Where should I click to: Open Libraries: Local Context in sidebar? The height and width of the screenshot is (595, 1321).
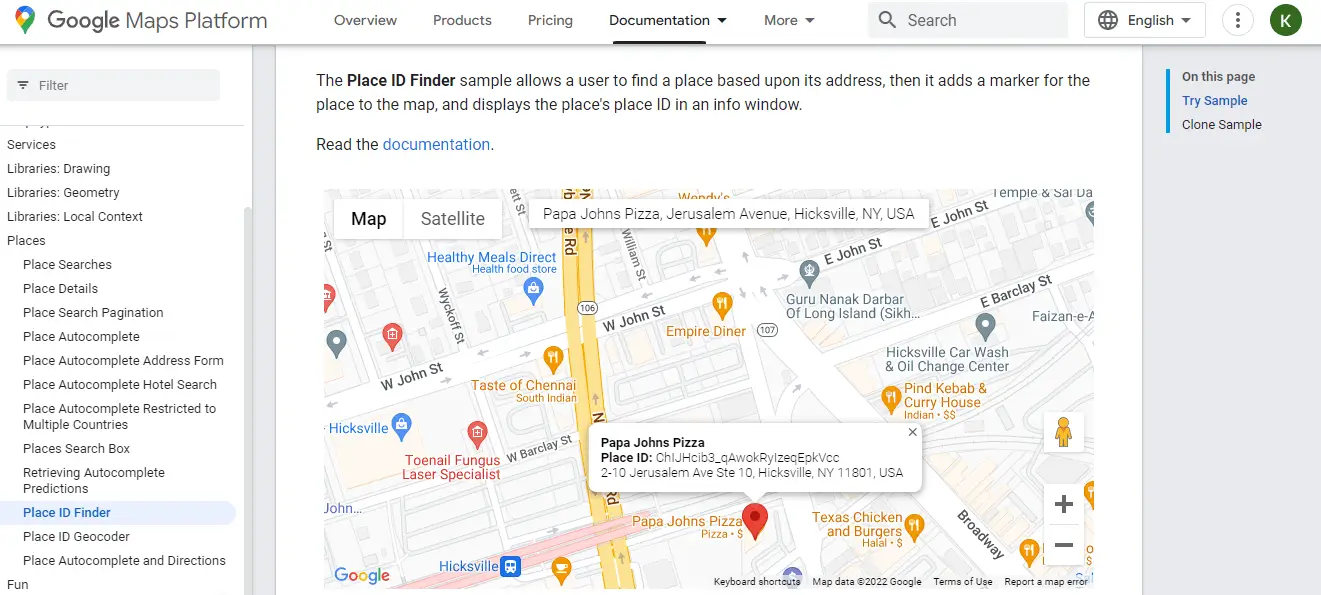[x=75, y=217]
